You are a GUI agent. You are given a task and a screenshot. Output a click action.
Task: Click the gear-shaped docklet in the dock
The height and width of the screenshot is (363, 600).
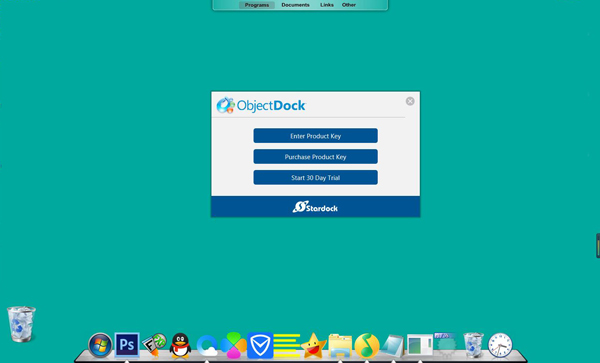(446, 345)
